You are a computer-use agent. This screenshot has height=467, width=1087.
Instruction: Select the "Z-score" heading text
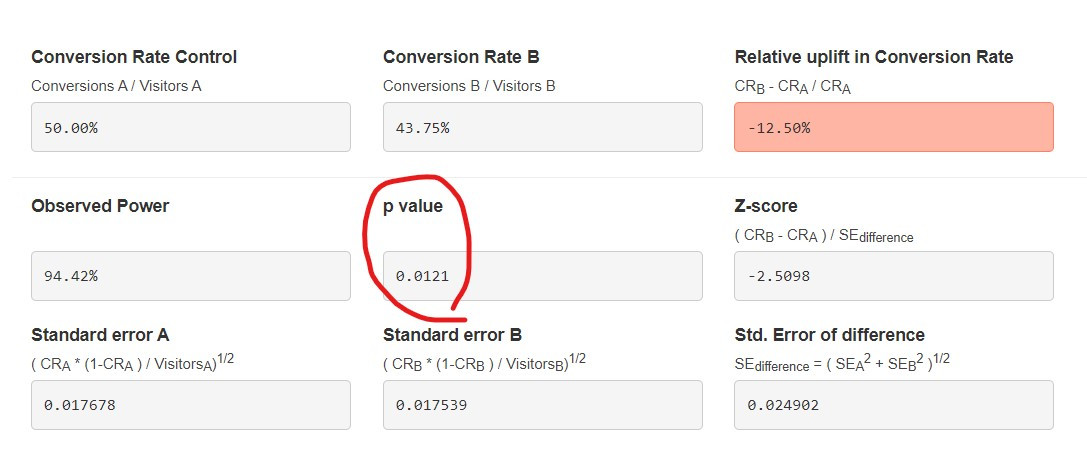pos(766,206)
